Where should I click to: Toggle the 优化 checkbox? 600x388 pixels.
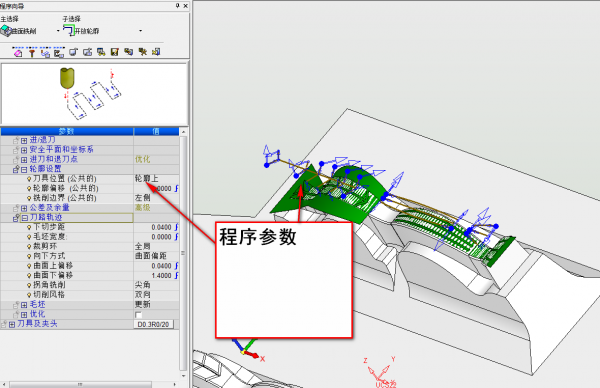(x=139, y=315)
